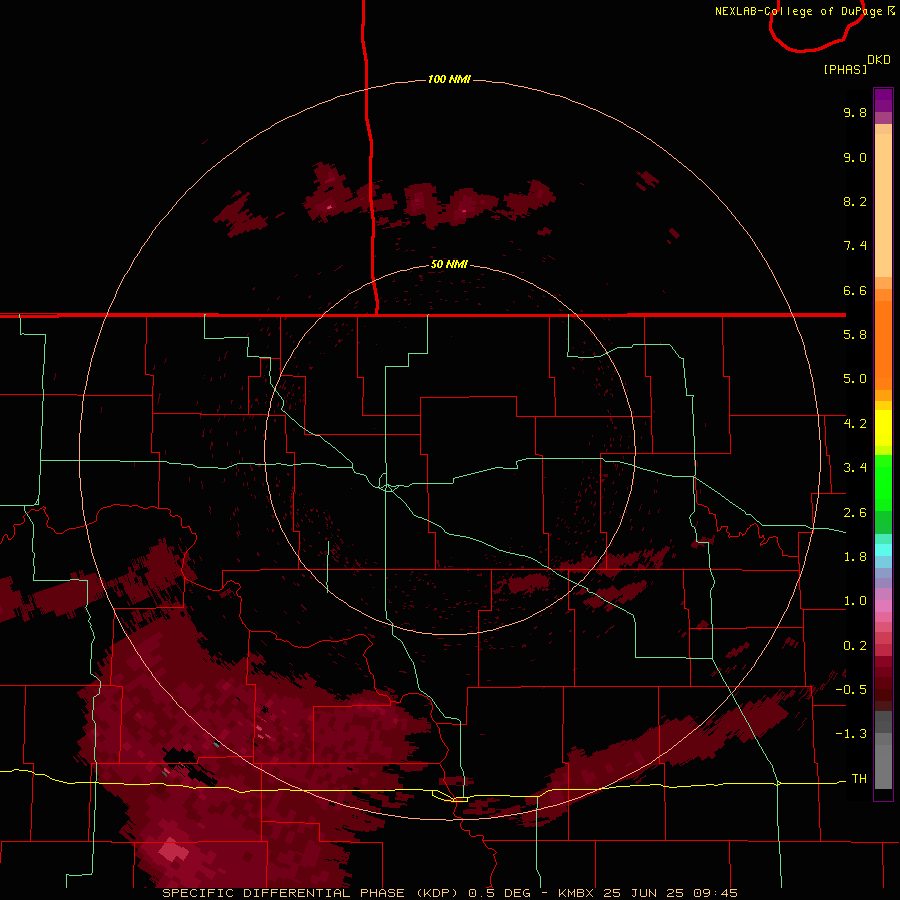
Task: Click the 6.6 value on color scale
Action: (855, 290)
